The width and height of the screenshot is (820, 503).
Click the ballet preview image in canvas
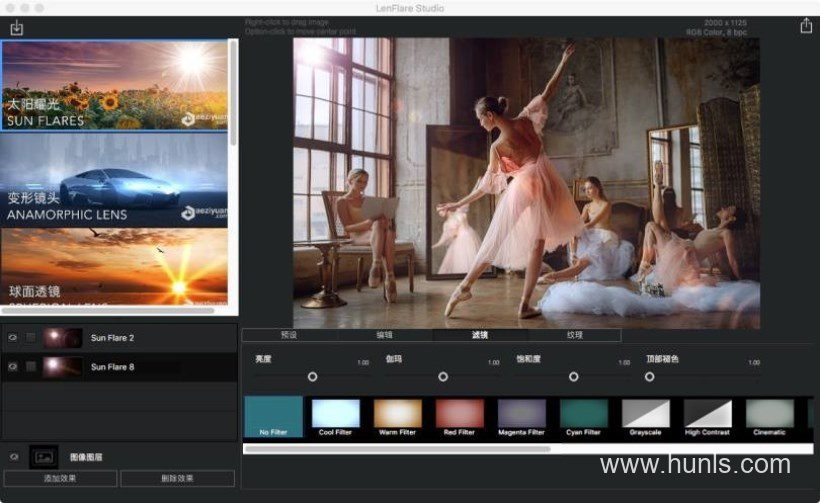526,183
